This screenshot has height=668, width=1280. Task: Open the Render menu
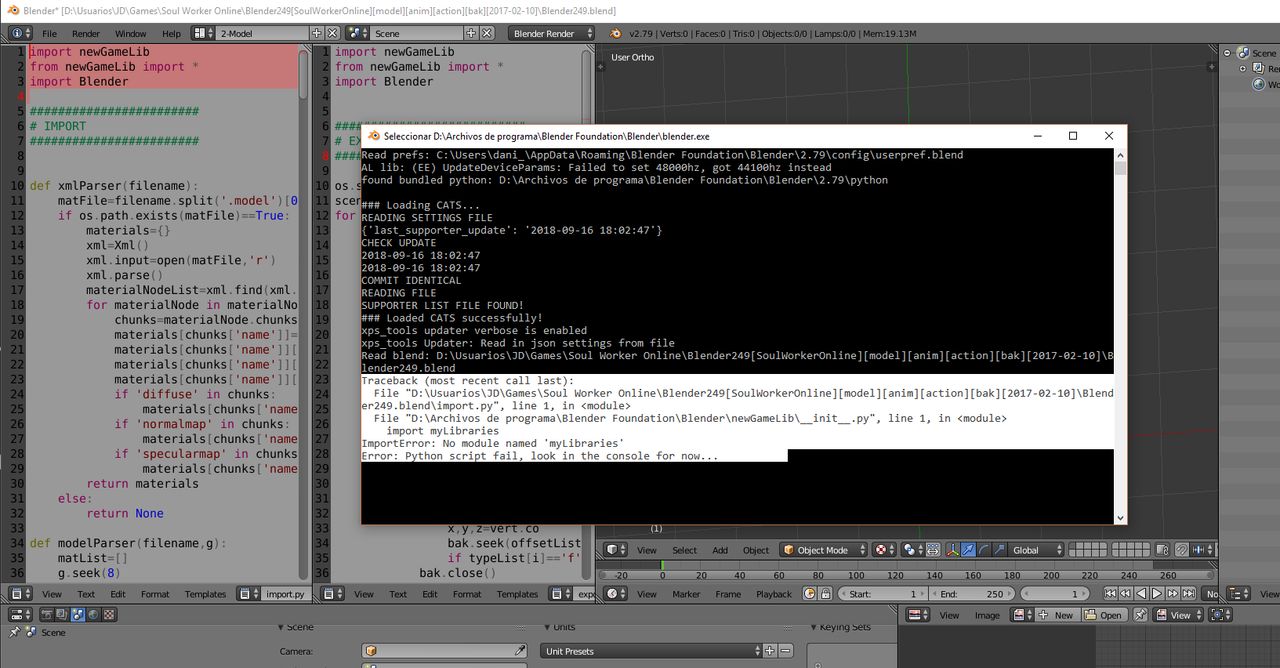coord(86,33)
